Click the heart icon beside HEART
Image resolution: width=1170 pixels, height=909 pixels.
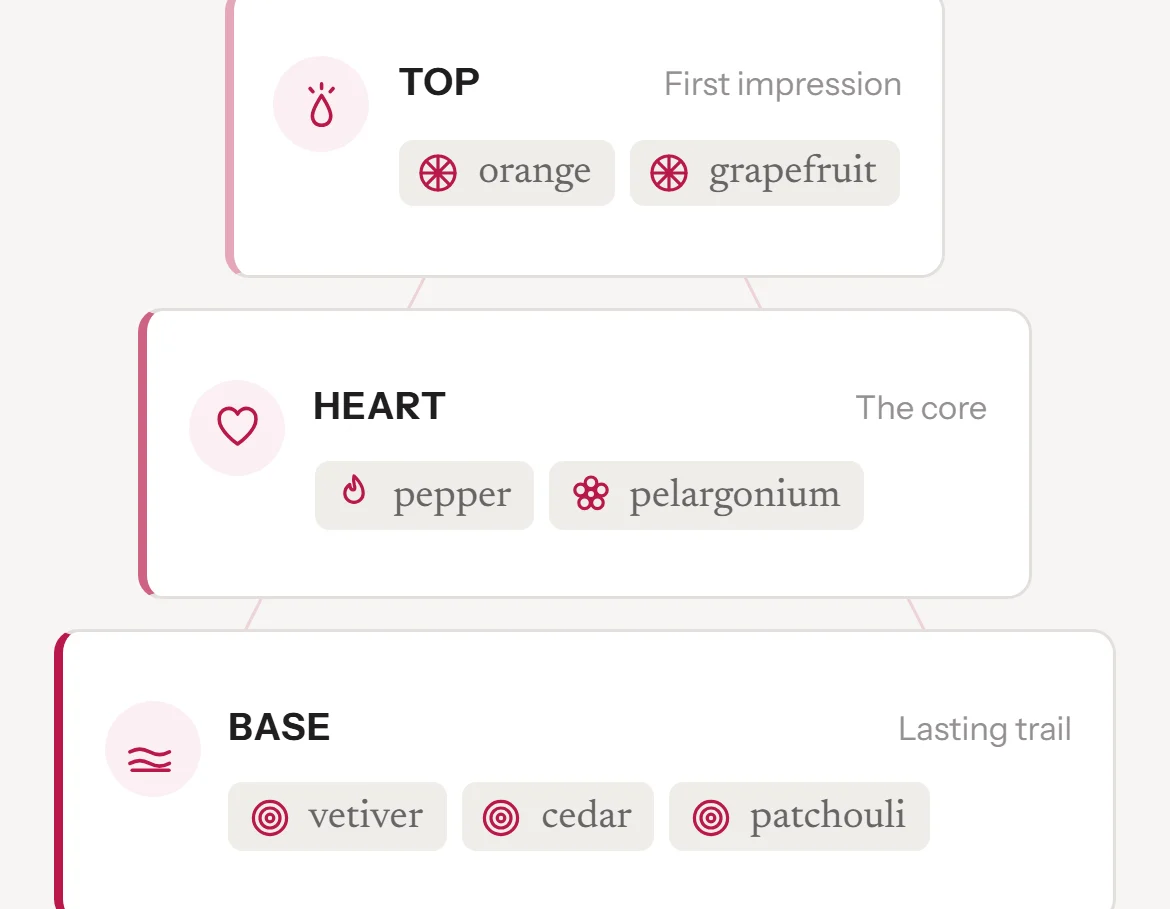coord(237,426)
